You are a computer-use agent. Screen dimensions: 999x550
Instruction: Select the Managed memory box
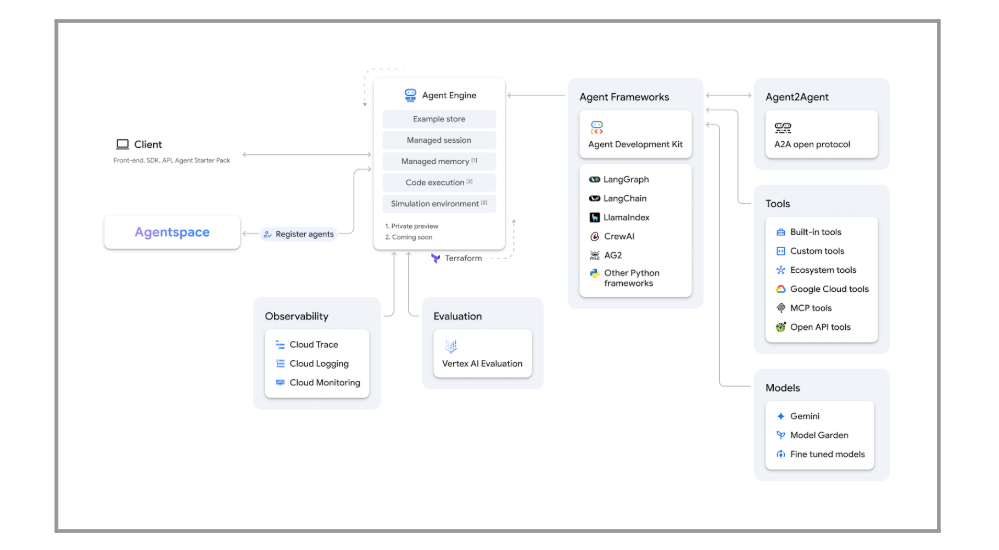point(439,161)
